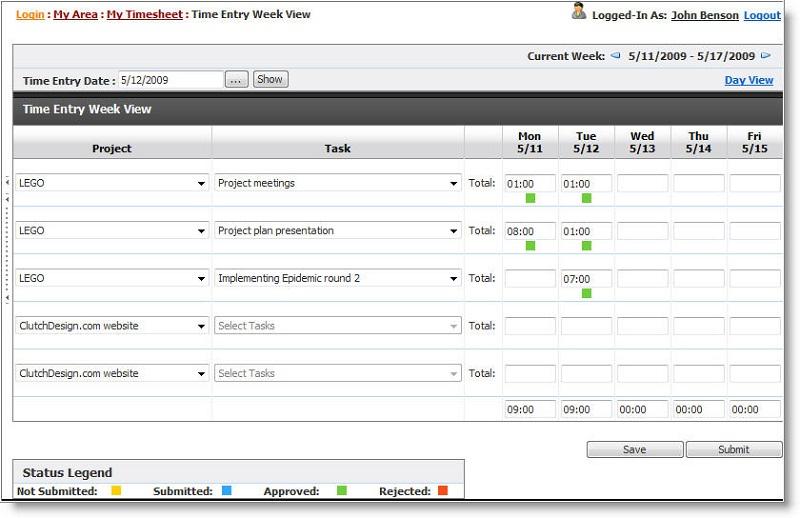The width and height of the screenshot is (800, 518).
Task: Edit Monday hours for Project meetings
Action: pos(531,183)
